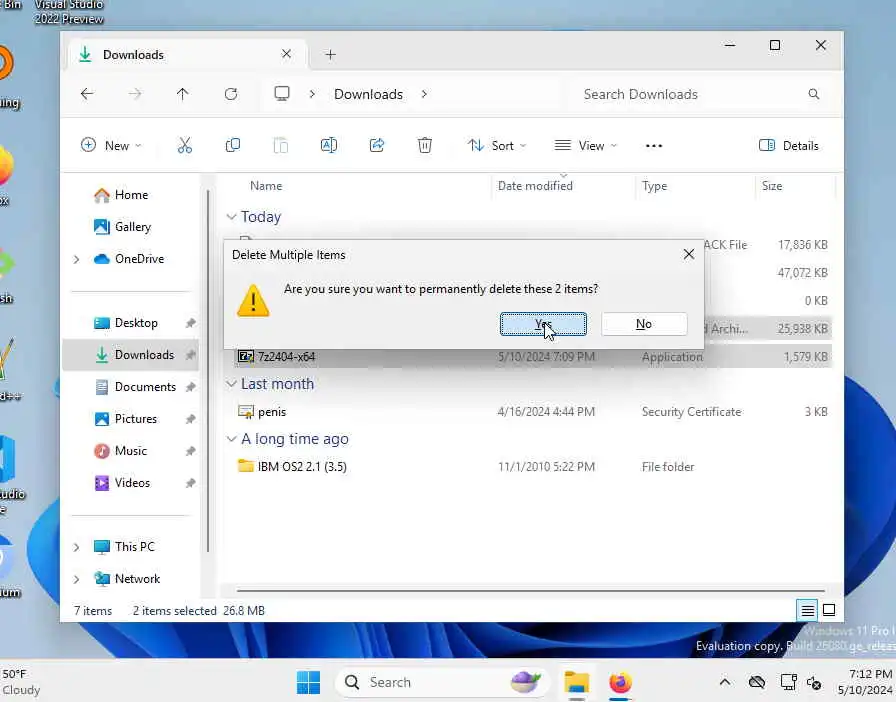Switch to details list view icon
The image size is (896, 702).
pos(807,611)
